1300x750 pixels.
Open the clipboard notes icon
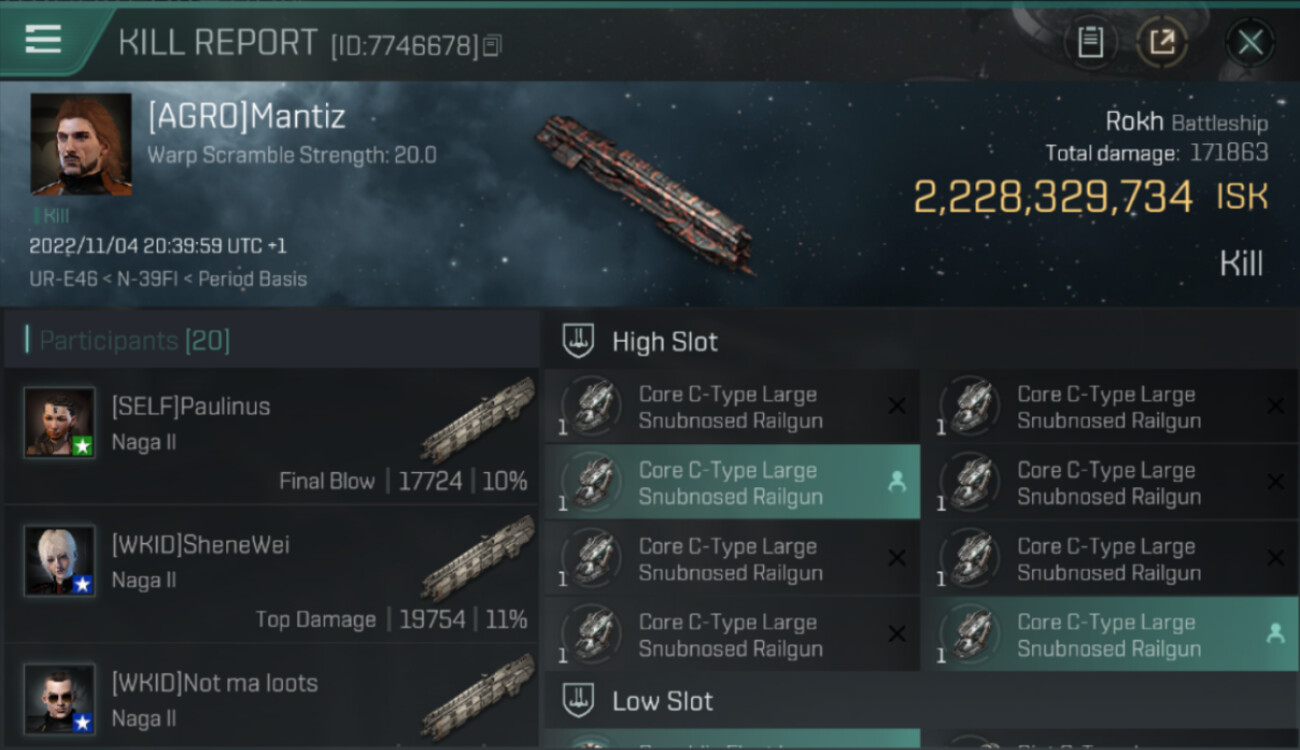1090,42
